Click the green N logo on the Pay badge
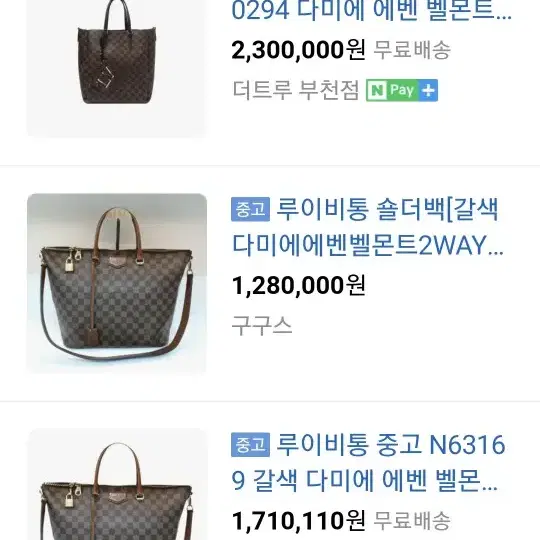 coord(377,90)
